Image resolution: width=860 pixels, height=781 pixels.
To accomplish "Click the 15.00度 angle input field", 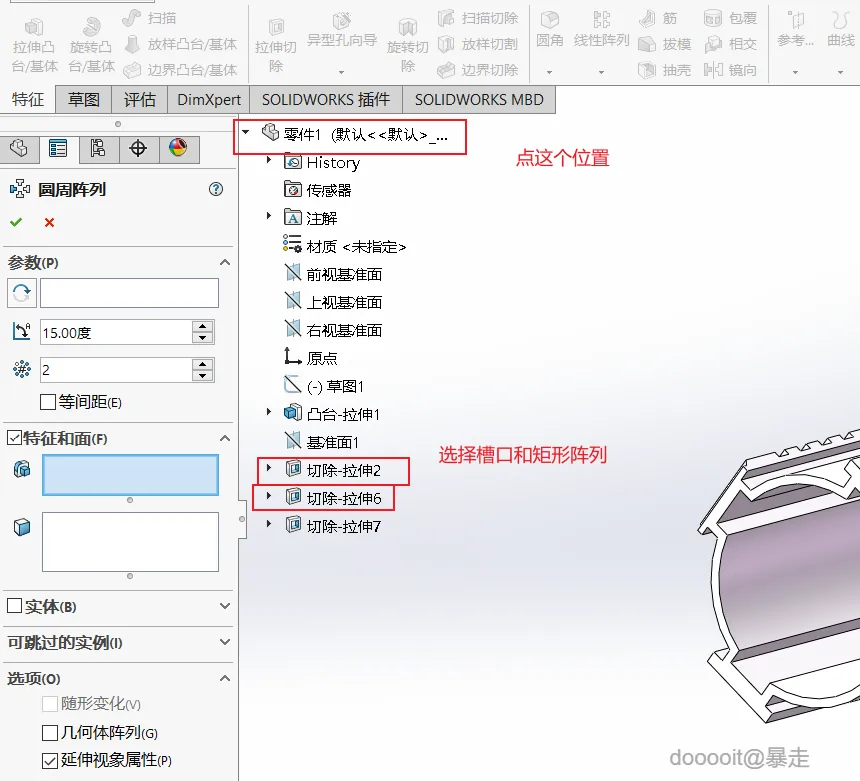I will coord(116,332).
